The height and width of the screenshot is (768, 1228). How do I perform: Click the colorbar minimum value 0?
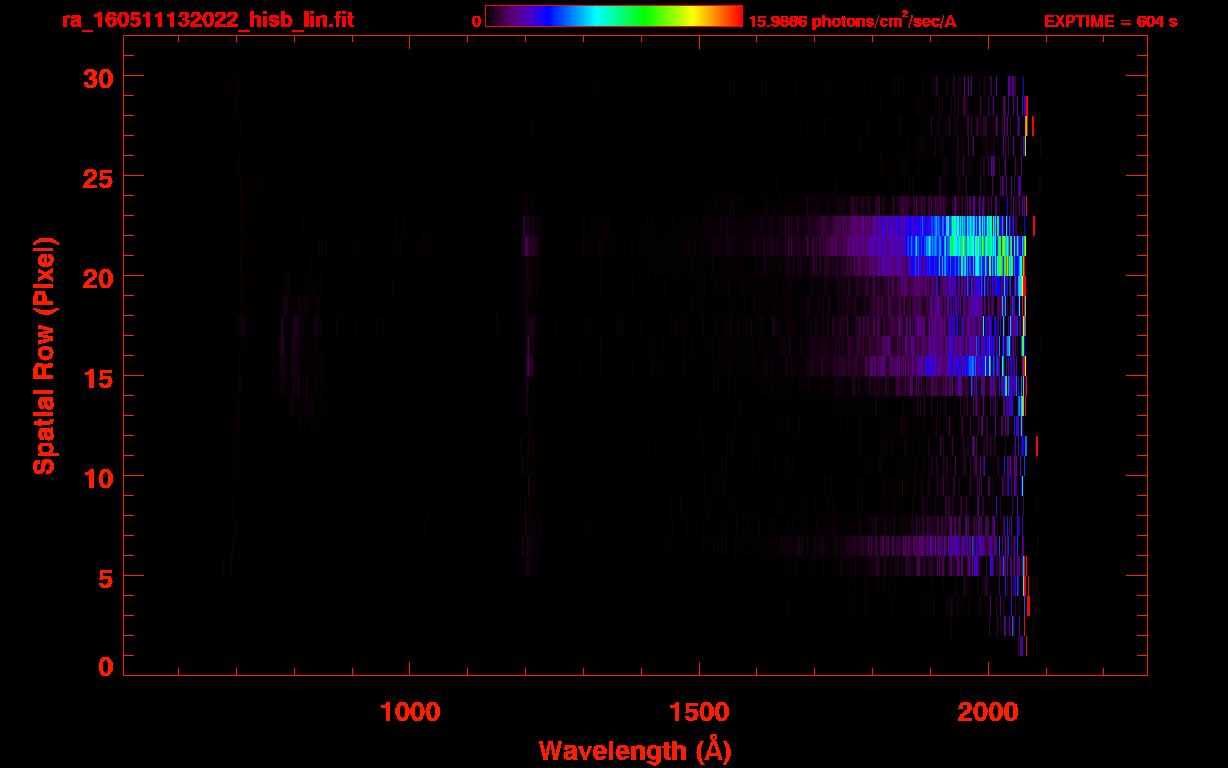tap(476, 21)
